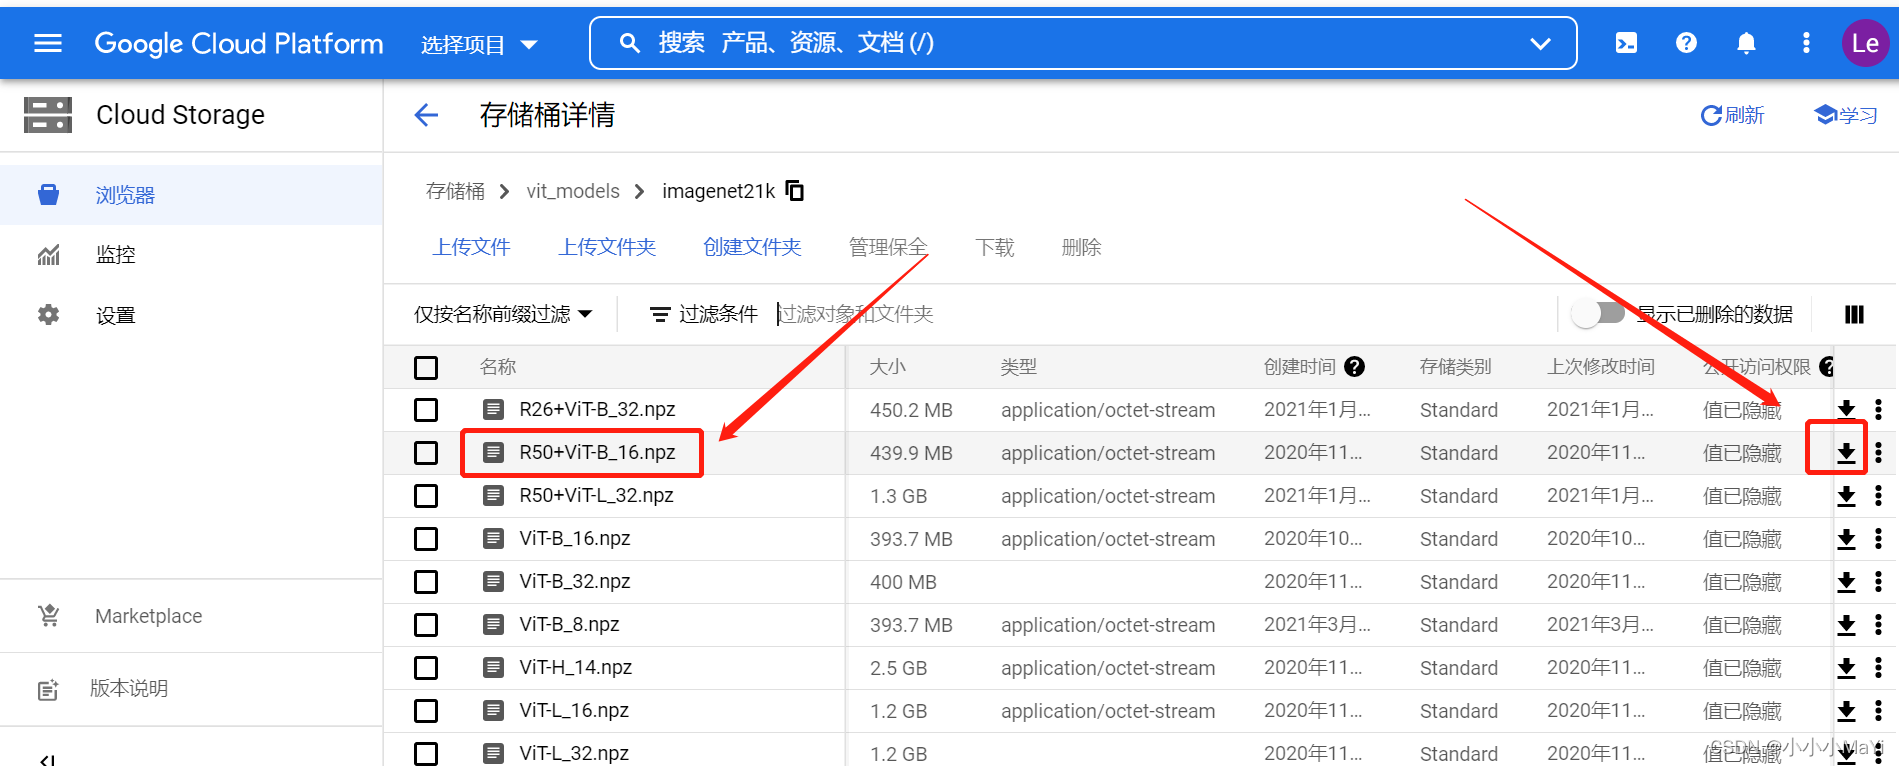Check the ViT-B_8.npz checkbox
The width and height of the screenshot is (1899, 766).
tap(426, 625)
